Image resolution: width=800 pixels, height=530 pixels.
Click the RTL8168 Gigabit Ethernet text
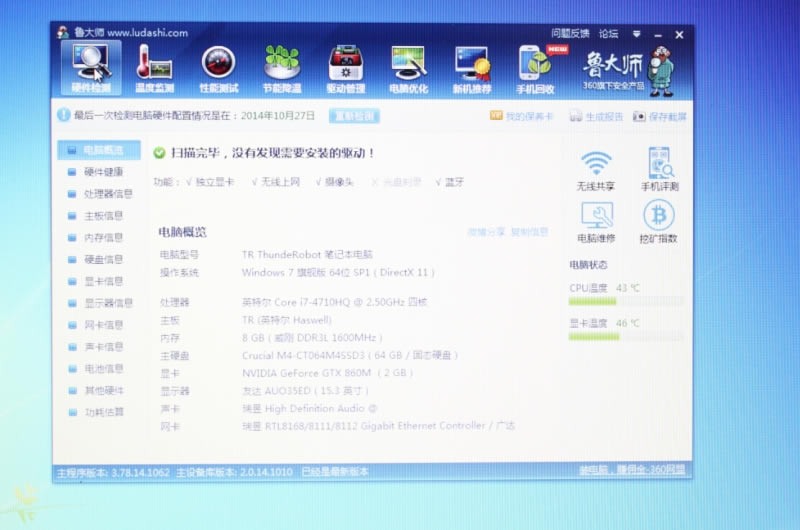tap(378, 426)
